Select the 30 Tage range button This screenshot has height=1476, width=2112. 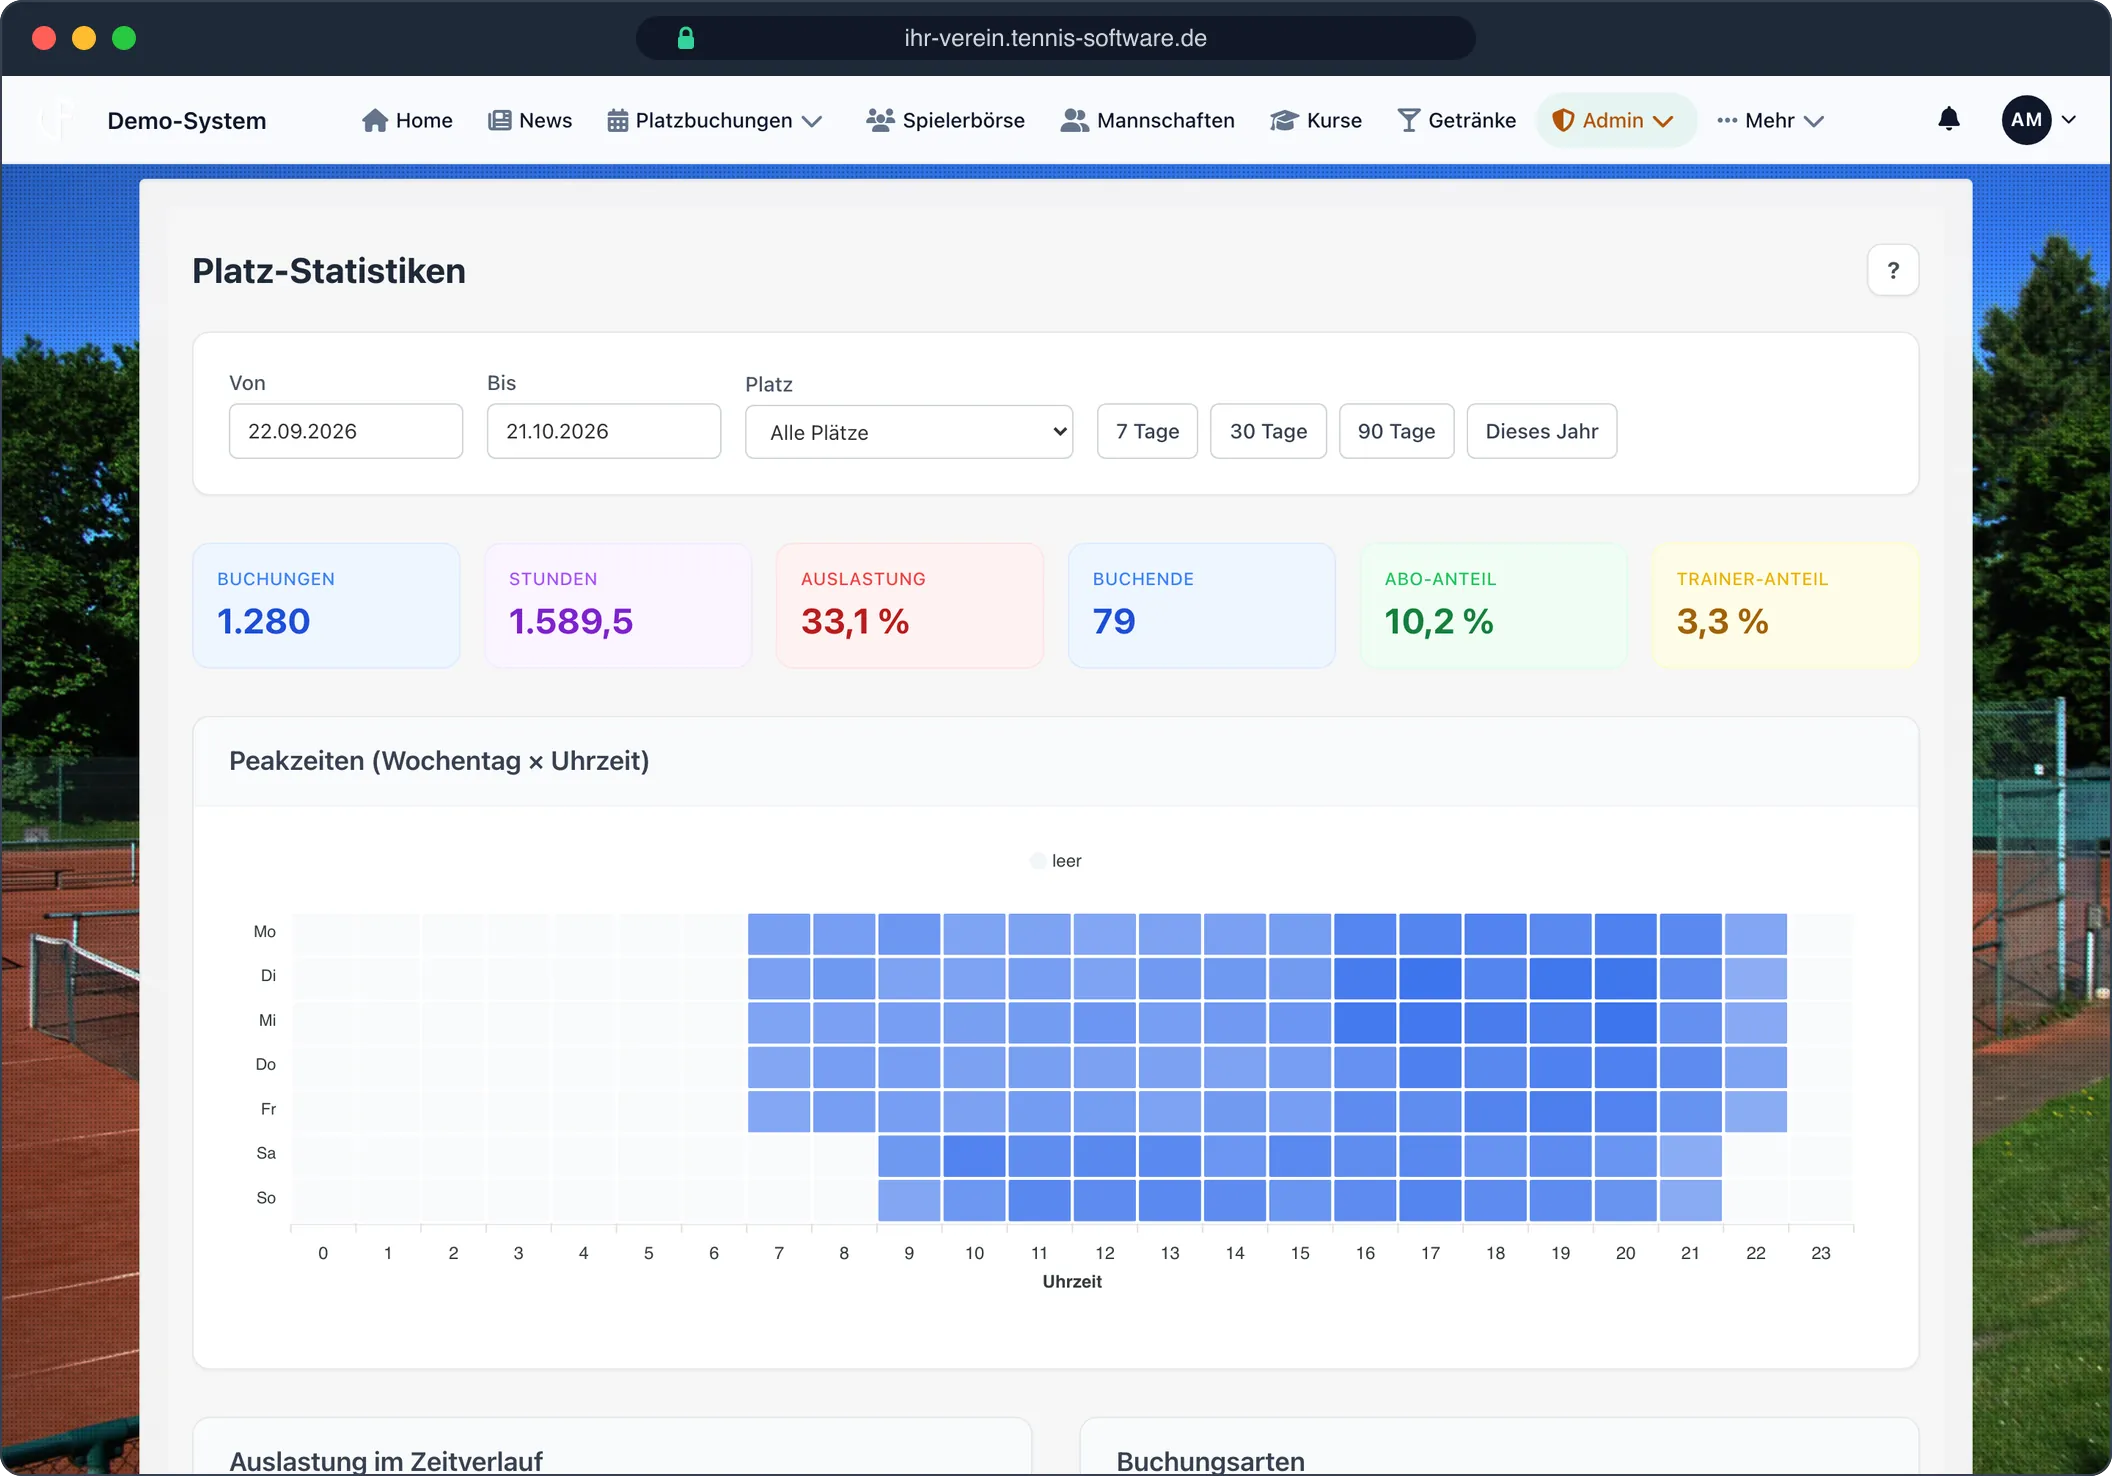click(x=1268, y=431)
